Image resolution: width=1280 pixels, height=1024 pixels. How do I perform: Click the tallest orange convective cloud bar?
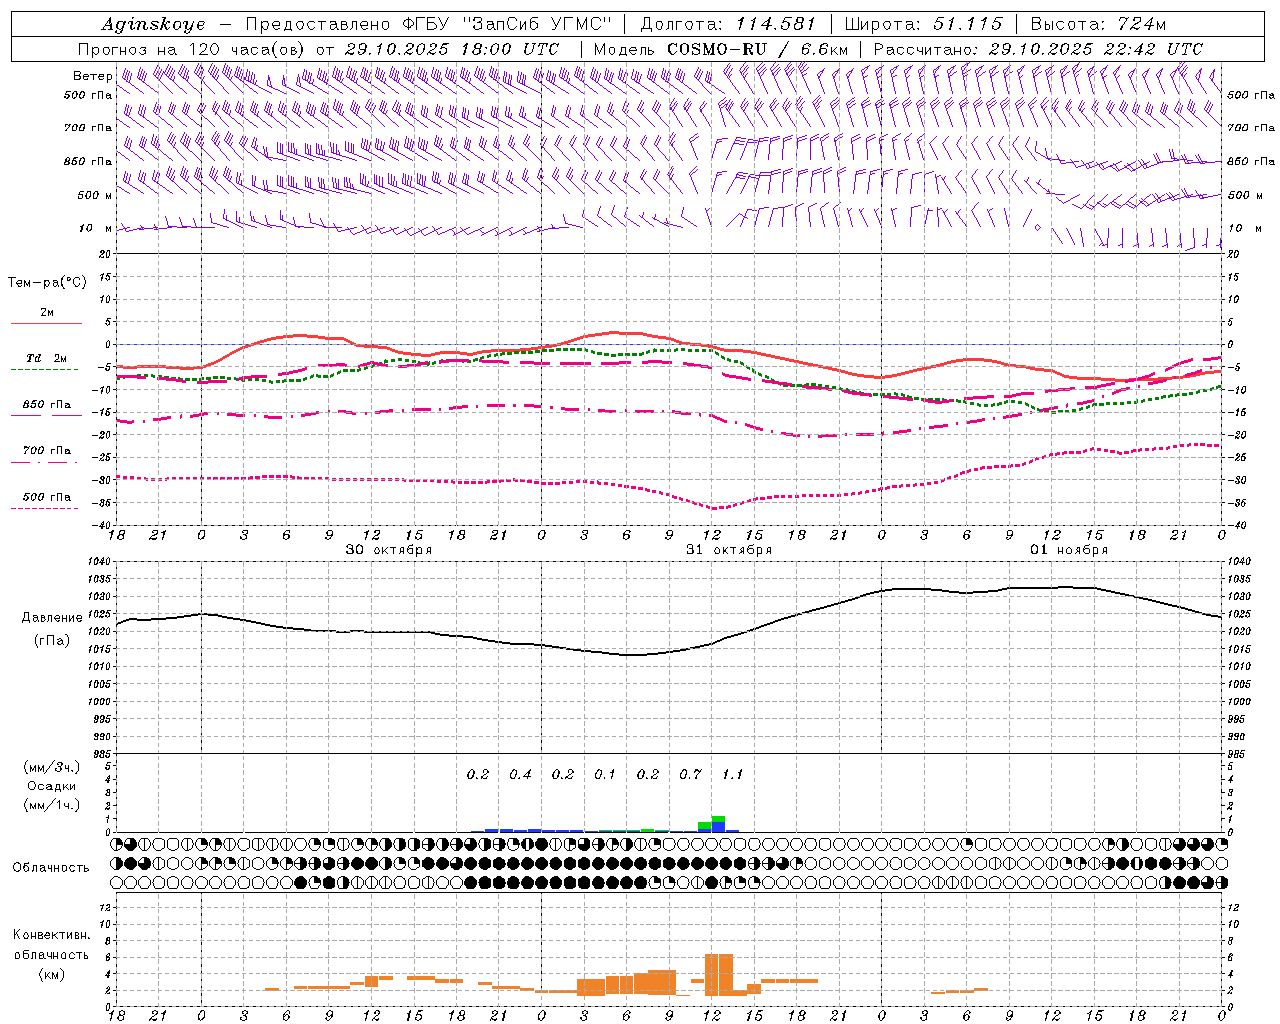pyautogui.click(x=718, y=973)
